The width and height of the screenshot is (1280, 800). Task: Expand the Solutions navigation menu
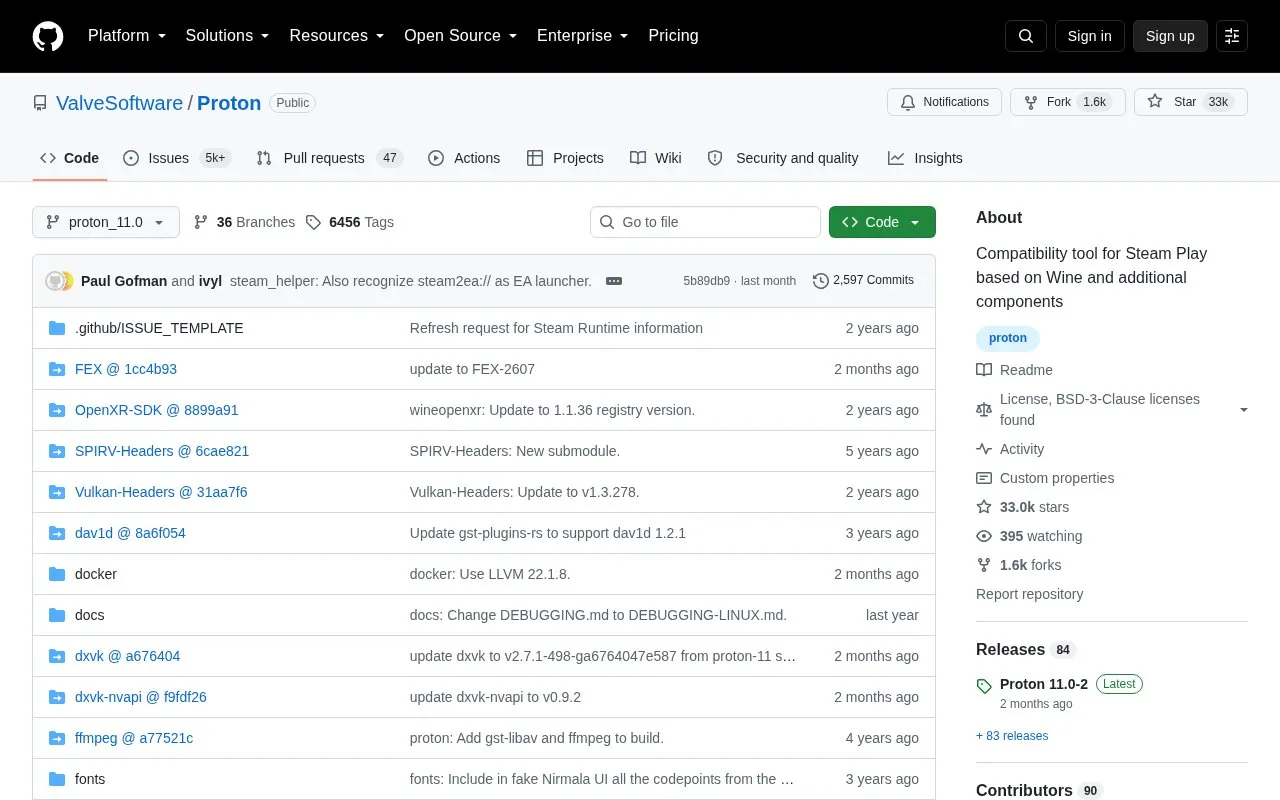pyautogui.click(x=228, y=36)
